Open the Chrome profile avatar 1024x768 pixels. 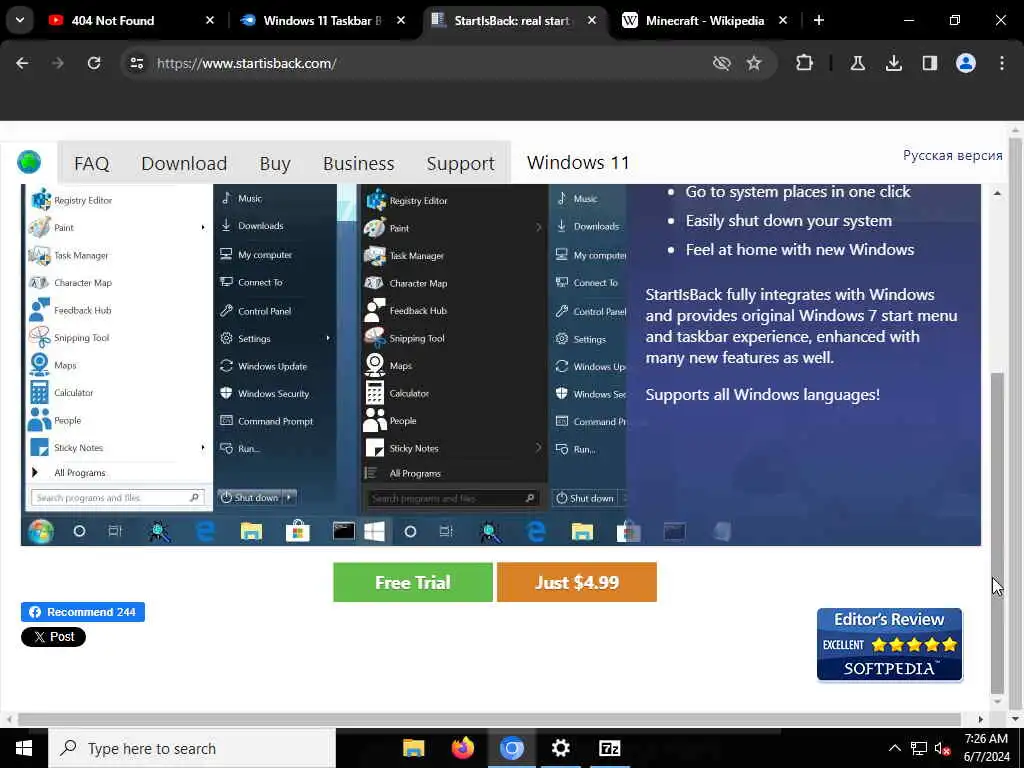pyautogui.click(x=965, y=63)
